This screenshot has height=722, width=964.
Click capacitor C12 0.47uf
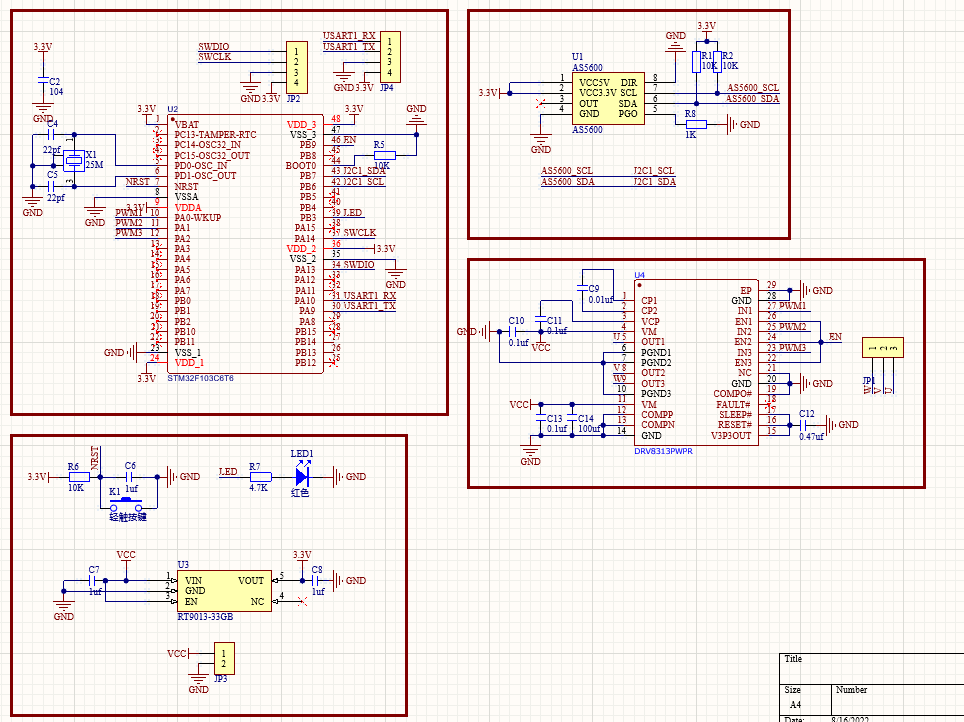click(x=804, y=425)
